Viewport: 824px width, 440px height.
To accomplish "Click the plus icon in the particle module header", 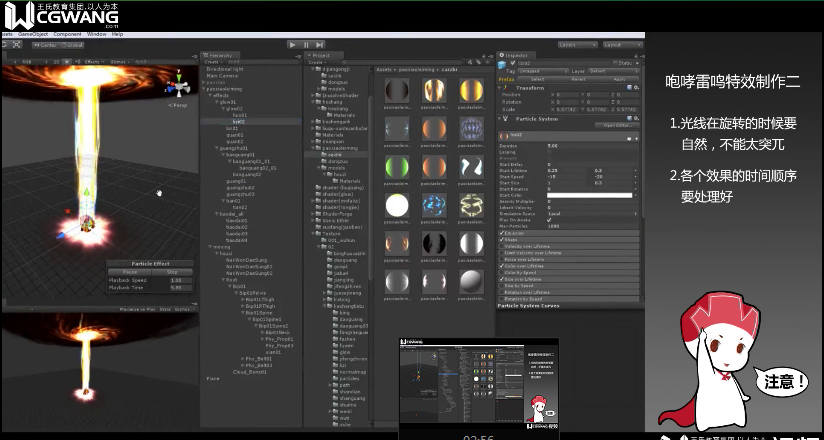I will pyautogui.click(x=636, y=138).
